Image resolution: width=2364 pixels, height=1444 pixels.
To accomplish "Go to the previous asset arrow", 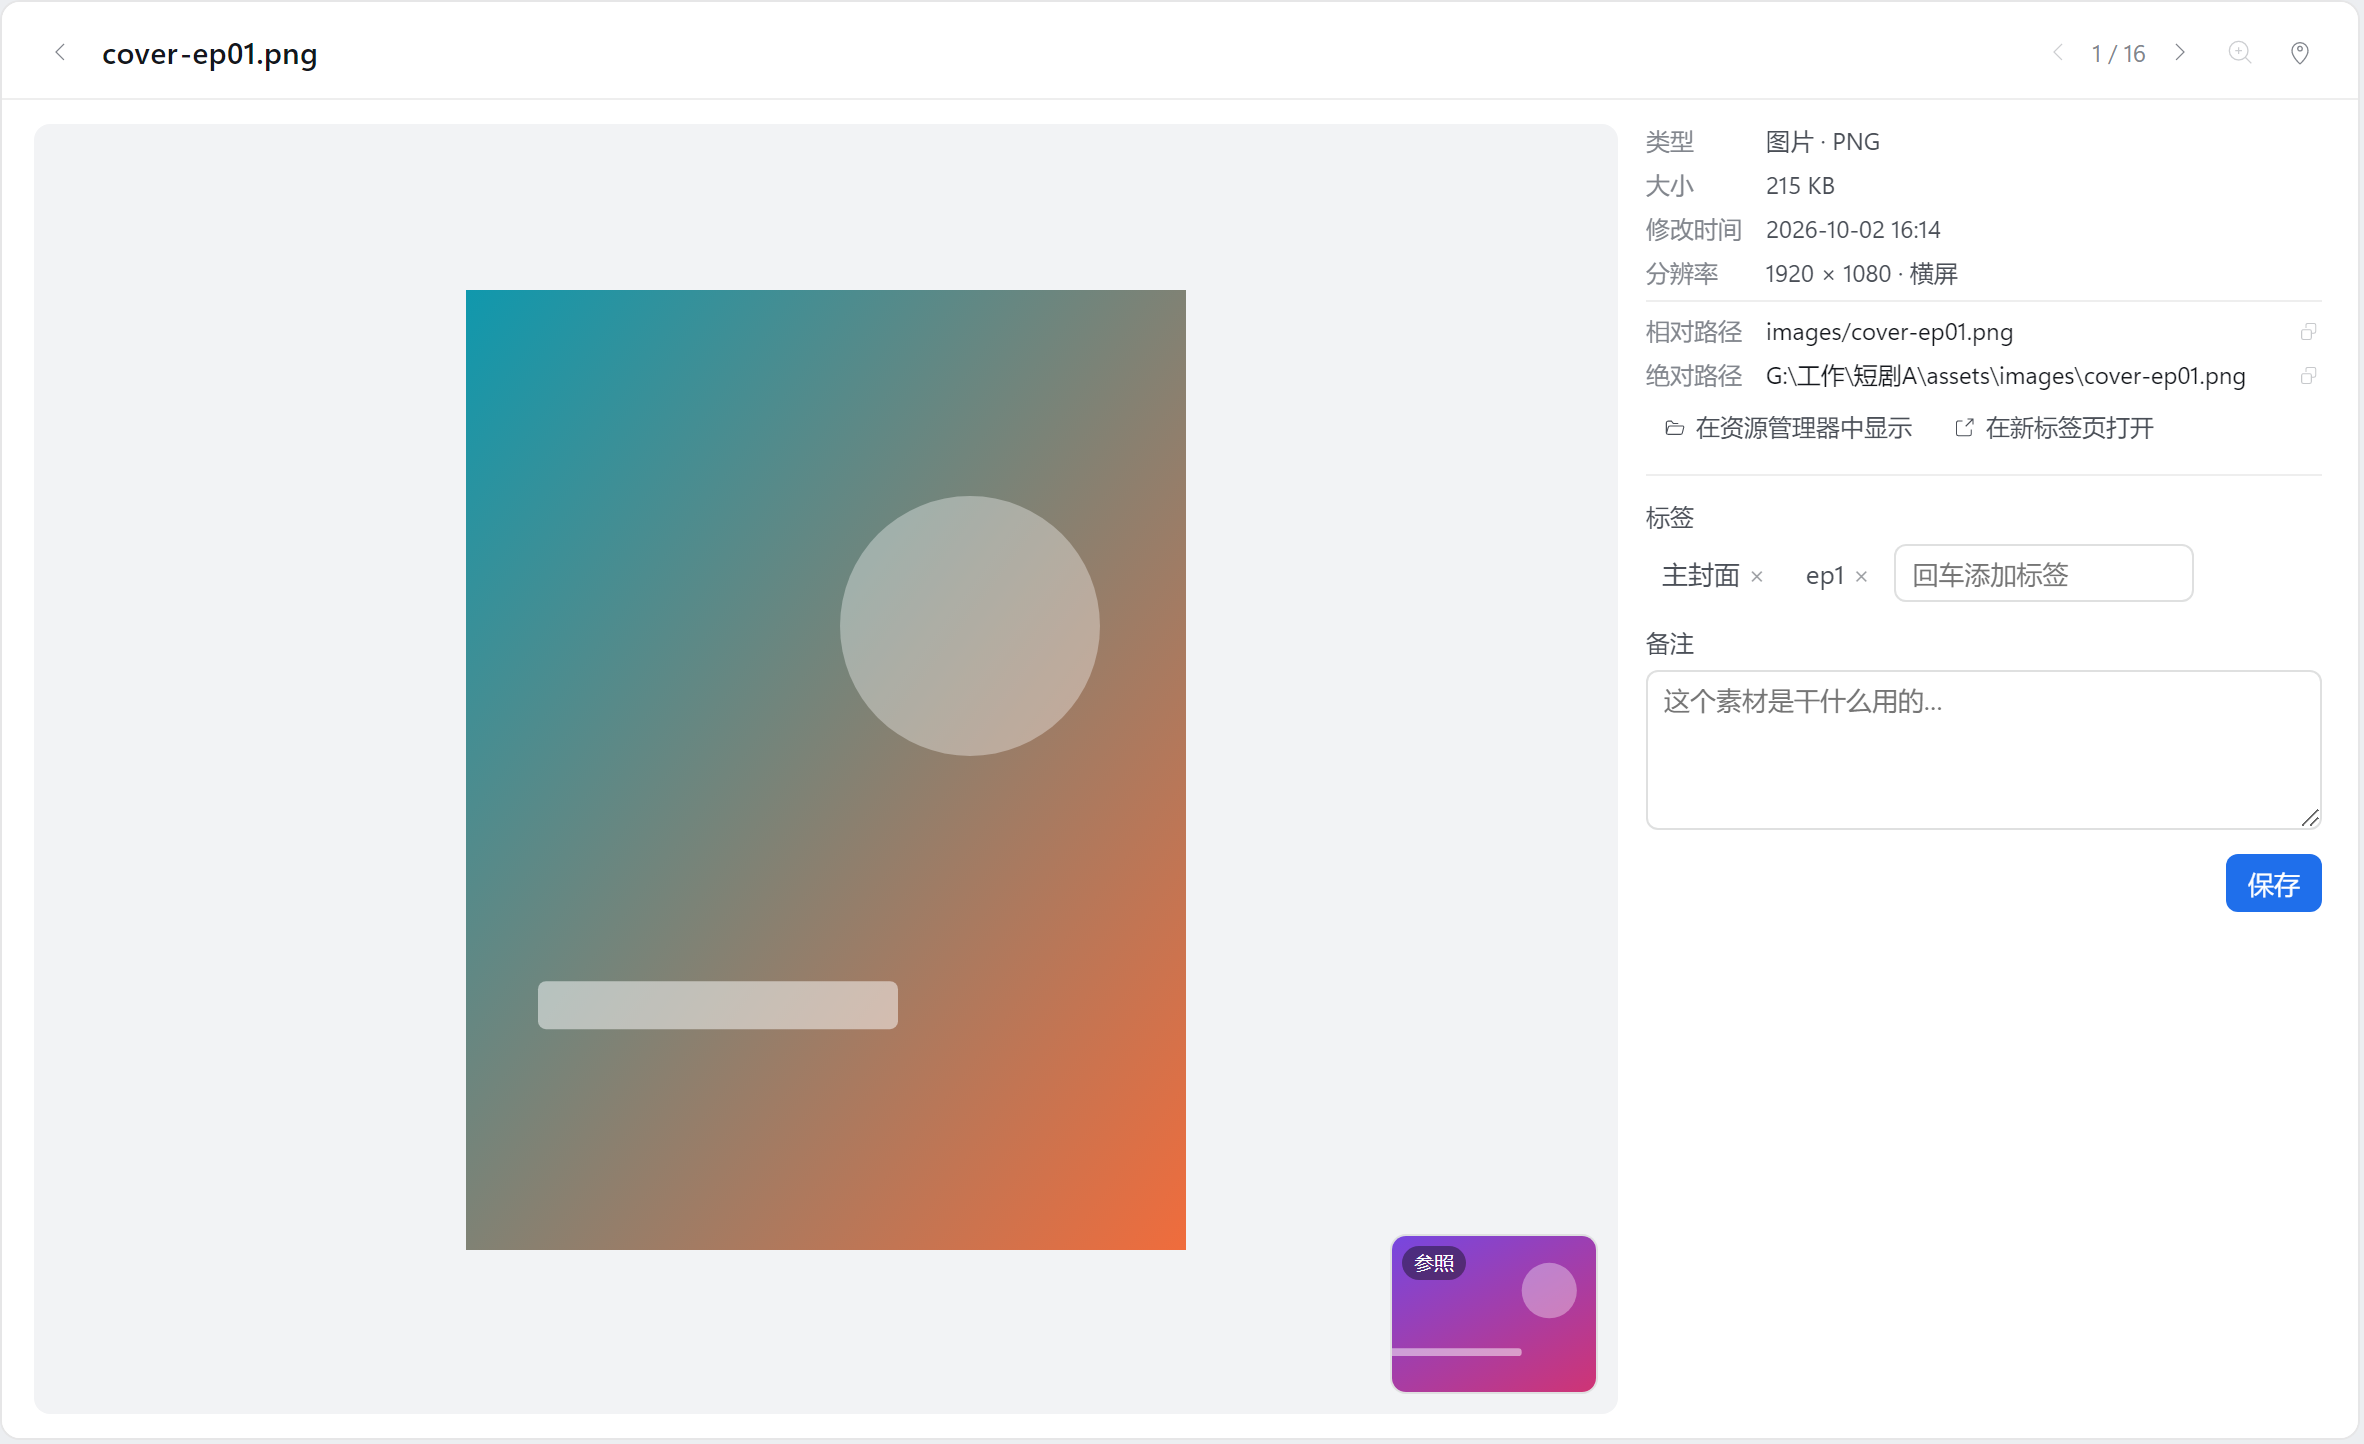I will [2058, 53].
